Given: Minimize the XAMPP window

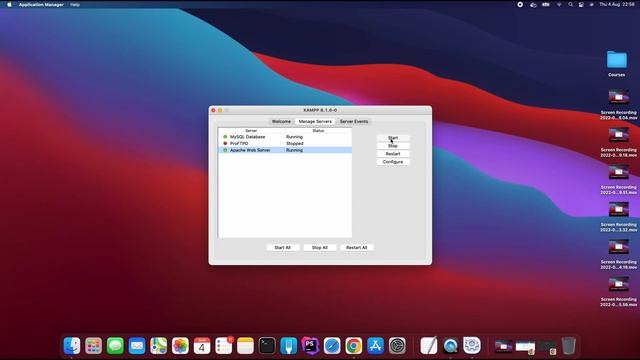Looking at the screenshot, I should (220, 110).
